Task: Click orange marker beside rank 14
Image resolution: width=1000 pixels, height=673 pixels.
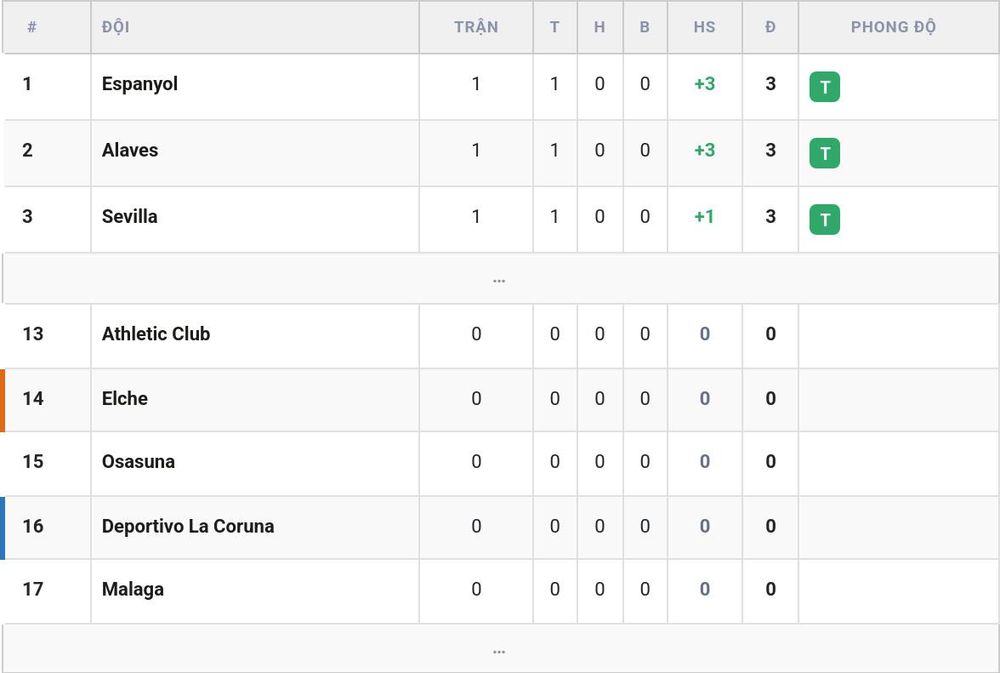Action: click(x=3, y=400)
